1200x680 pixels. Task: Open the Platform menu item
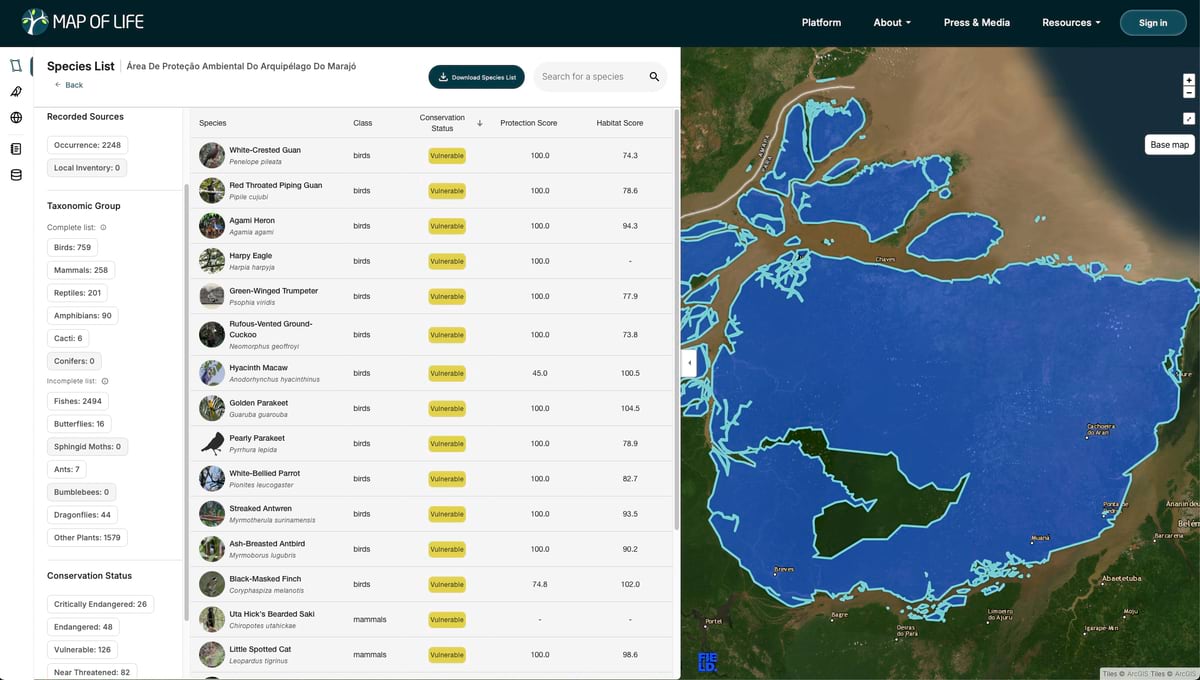click(821, 22)
